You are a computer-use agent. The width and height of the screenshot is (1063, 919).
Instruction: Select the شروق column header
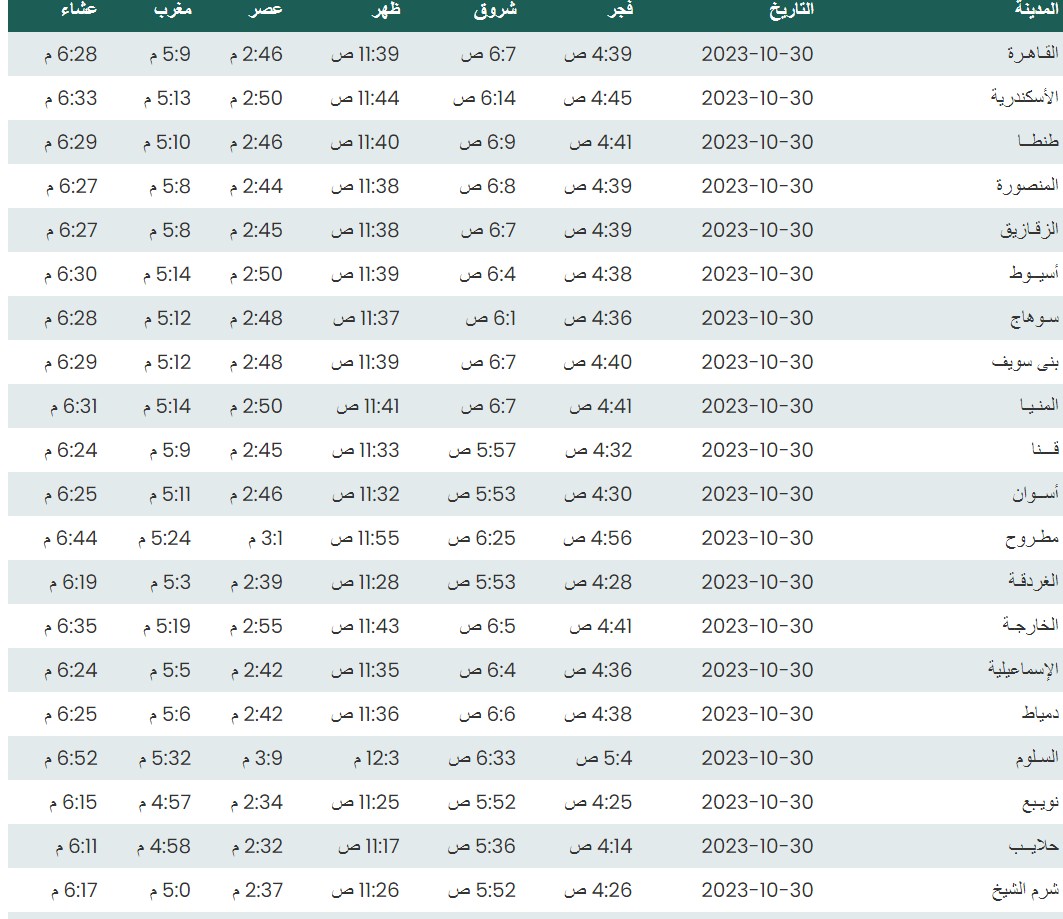click(x=495, y=9)
